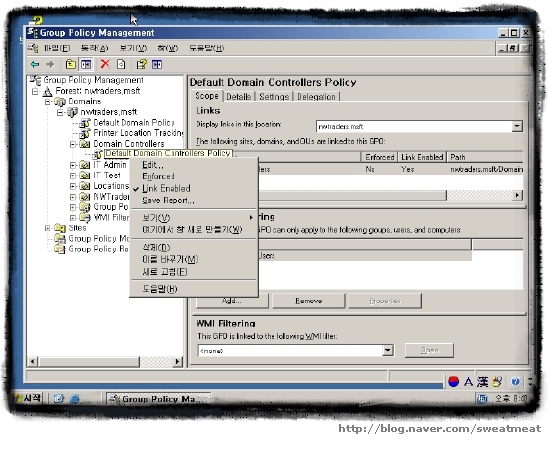548x450 pixels.
Task: Click the Printer Location Tracking GPO icon
Action: 85,133
